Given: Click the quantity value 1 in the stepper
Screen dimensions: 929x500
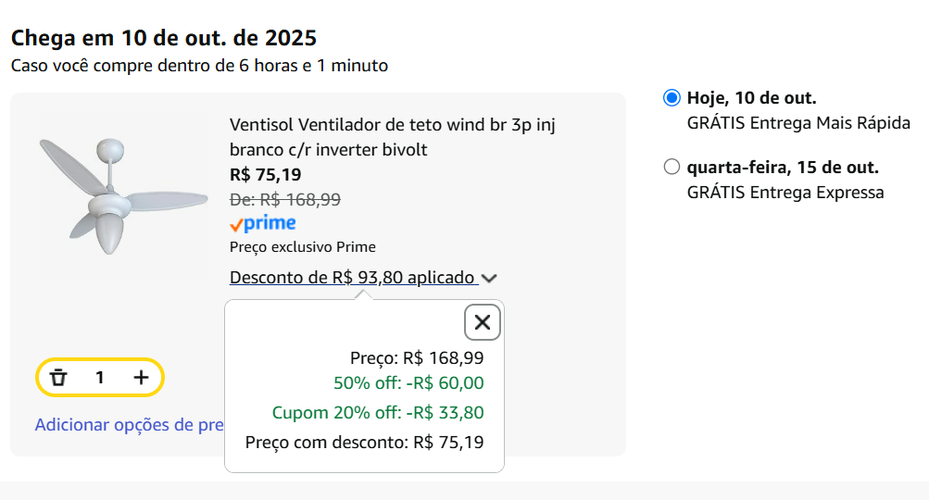Looking at the screenshot, I should (x=100, y=377).
